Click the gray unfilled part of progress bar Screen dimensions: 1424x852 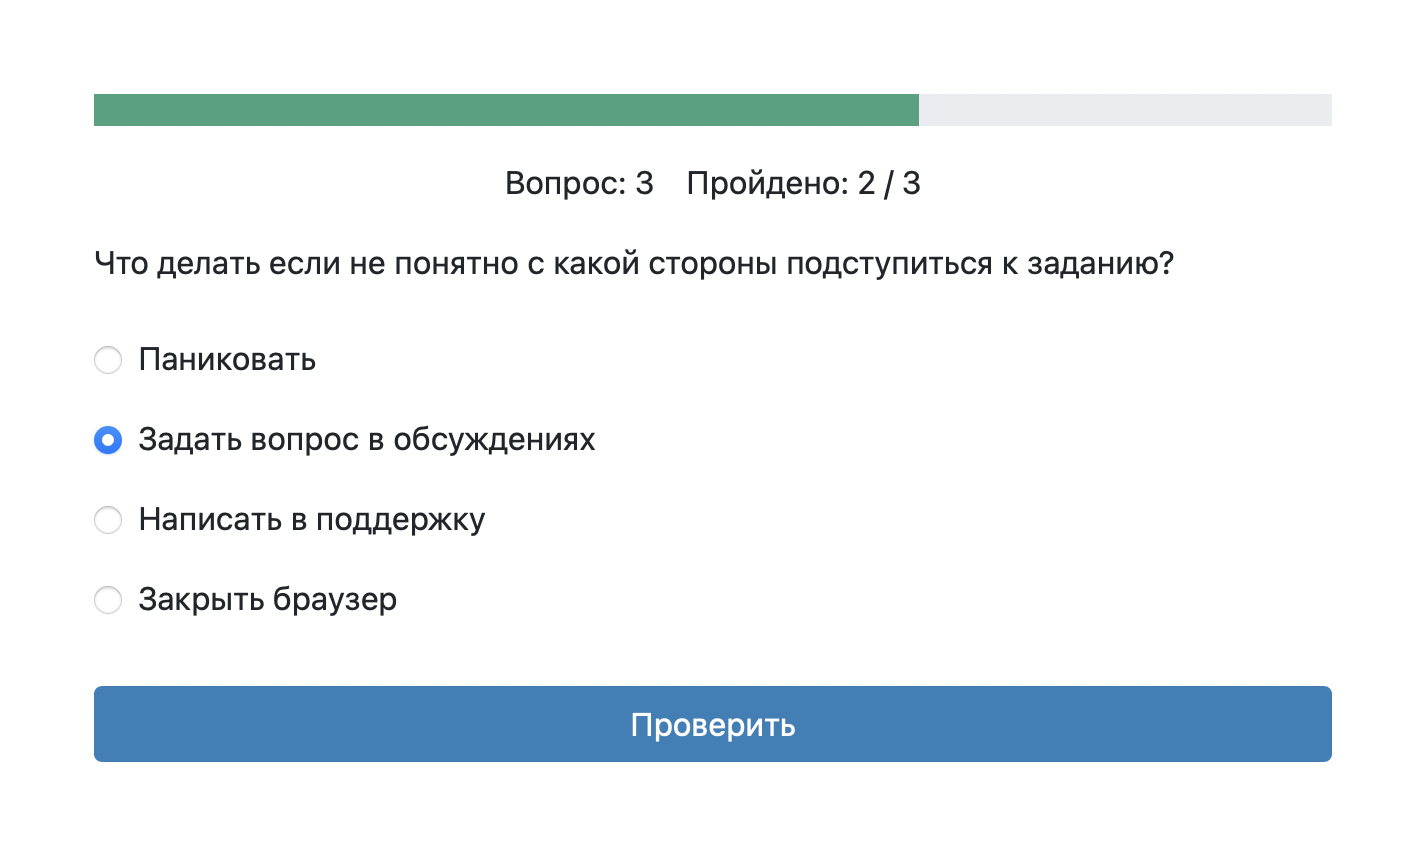point(1125,110)
